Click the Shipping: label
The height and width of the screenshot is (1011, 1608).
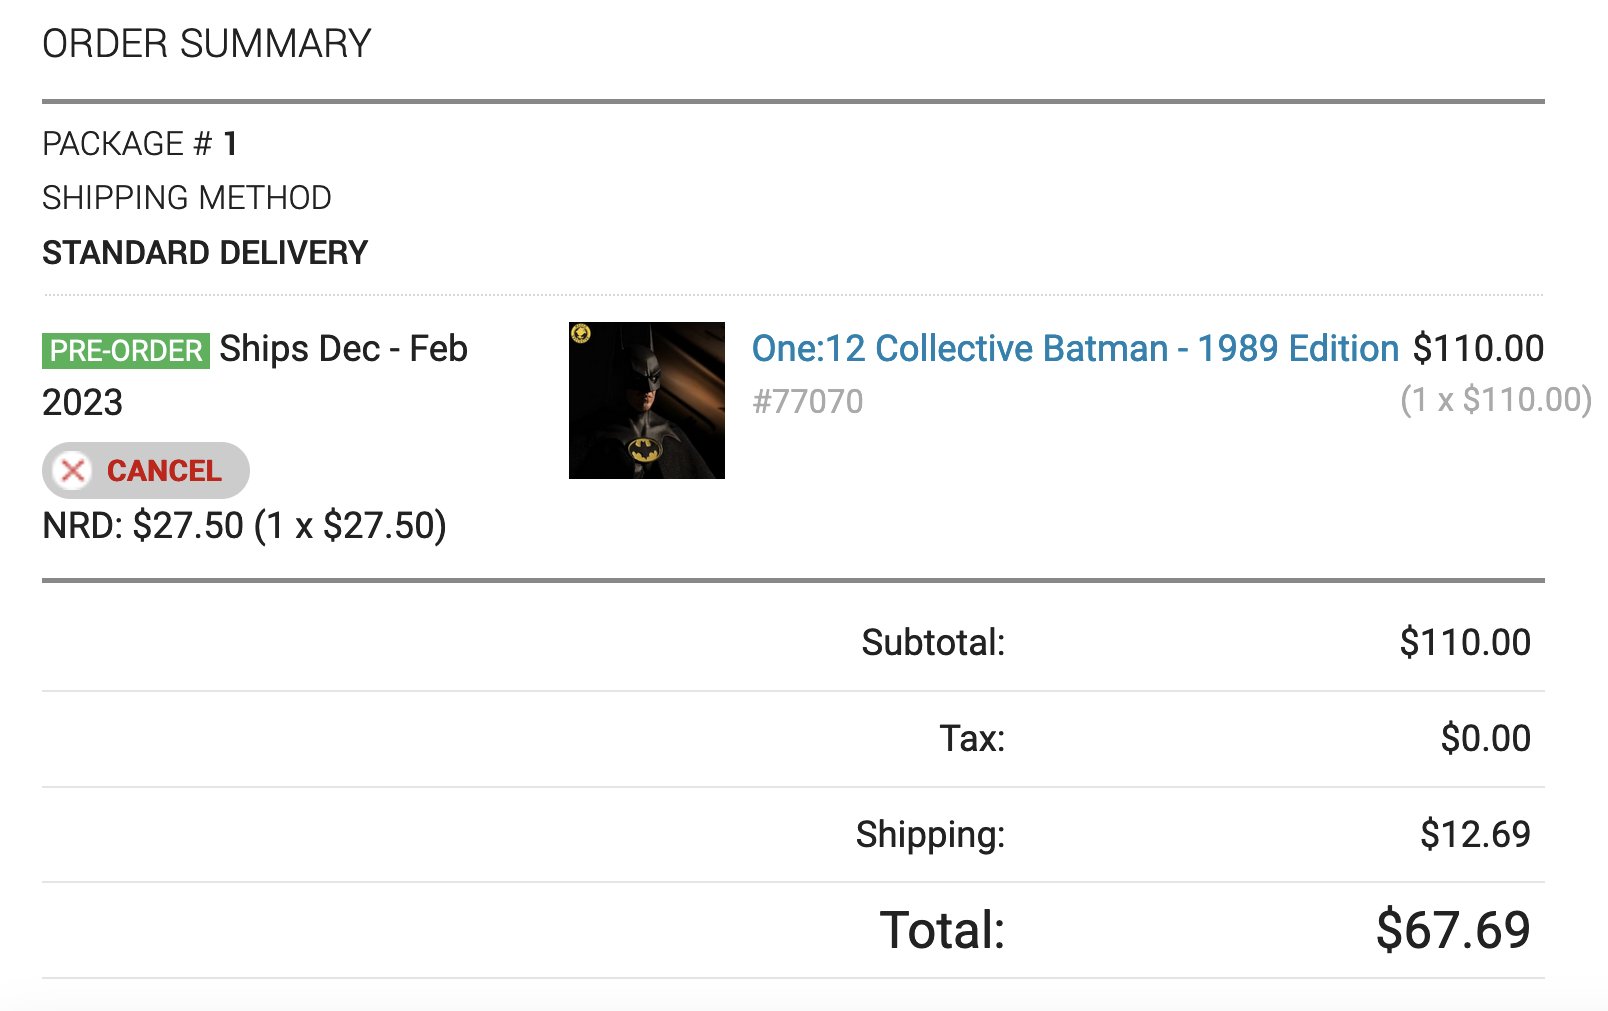[930, 835]
